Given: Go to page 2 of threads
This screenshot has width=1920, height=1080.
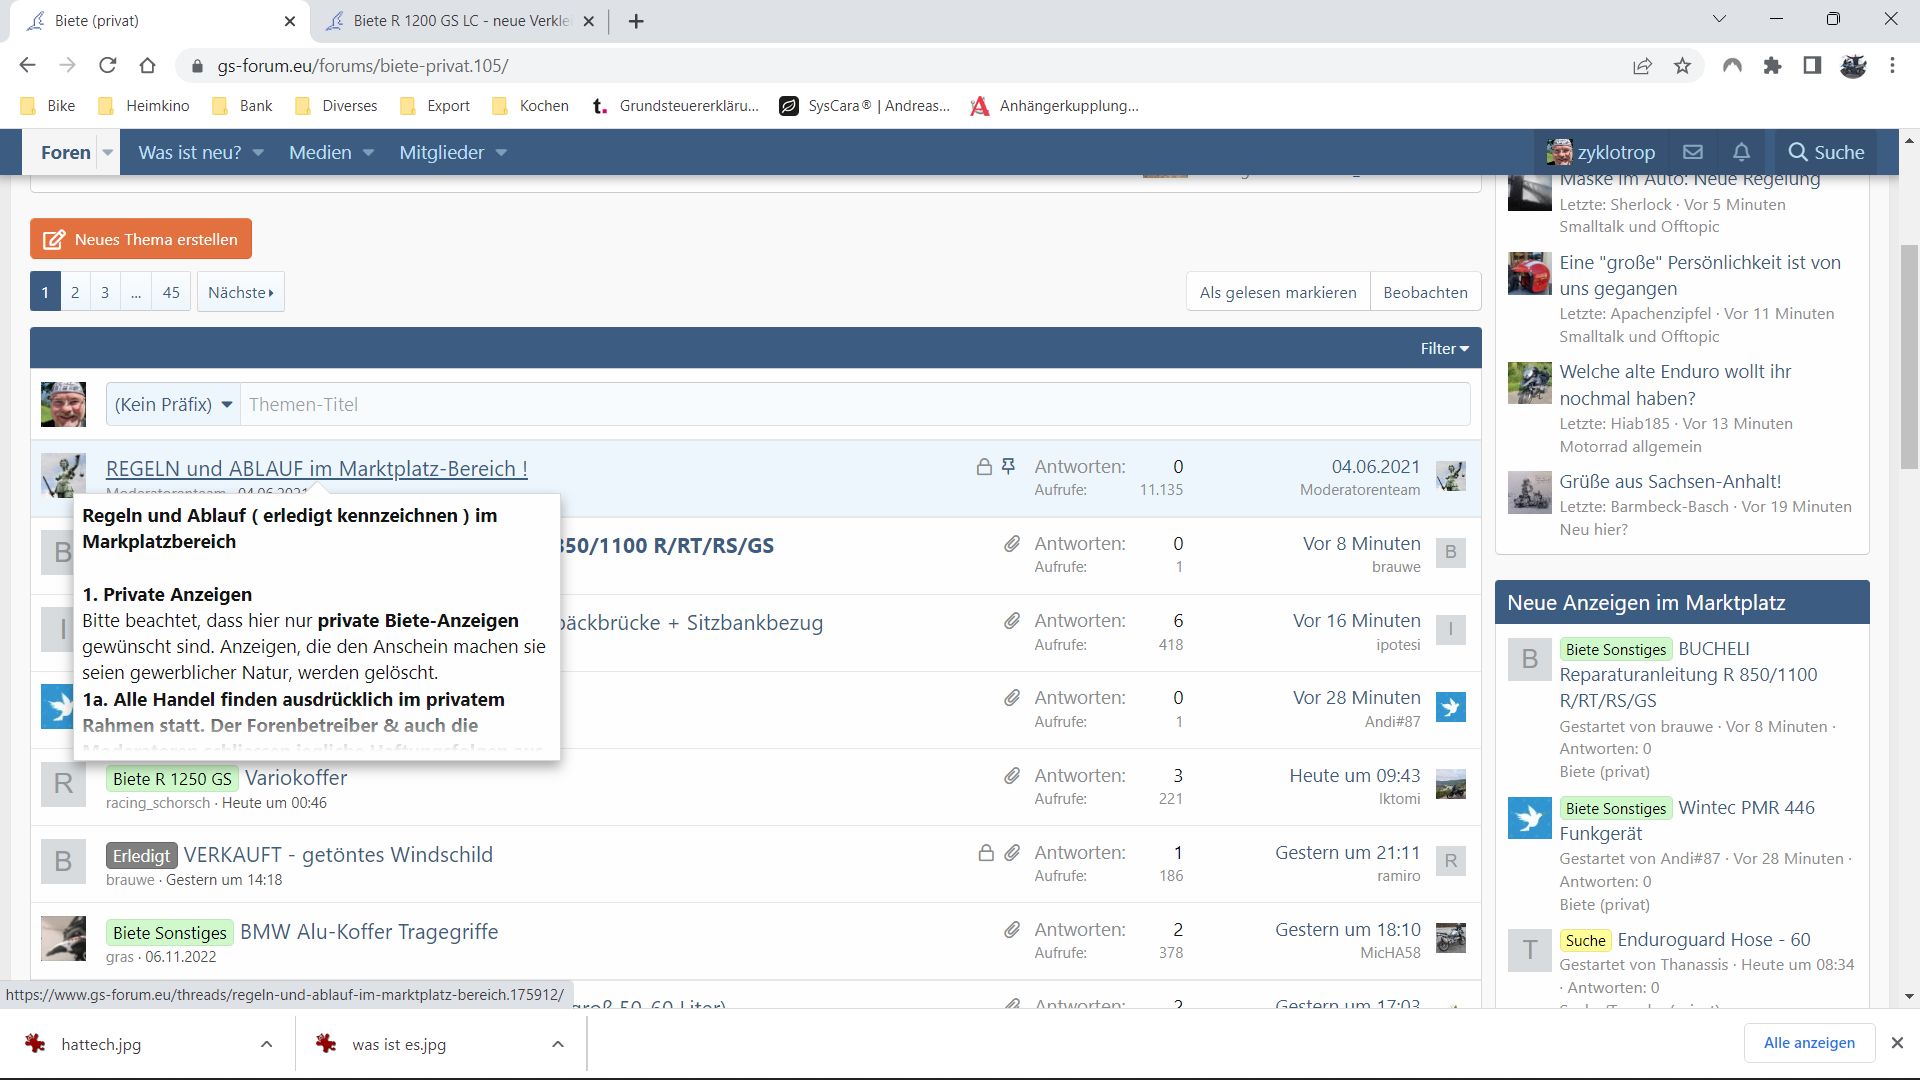Looking at the screenshot, I should pyautogui.click(x=75, y=292).
